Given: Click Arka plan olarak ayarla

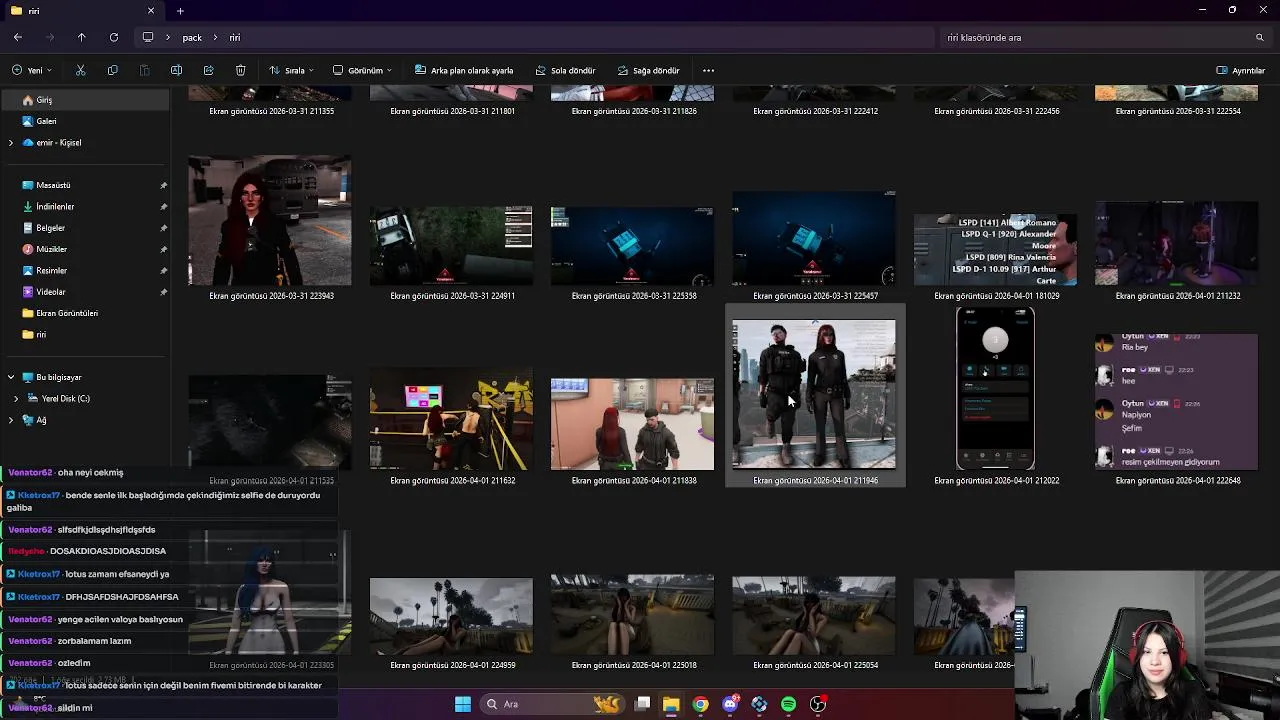Looking at the screenshot, I should point(463,71).
